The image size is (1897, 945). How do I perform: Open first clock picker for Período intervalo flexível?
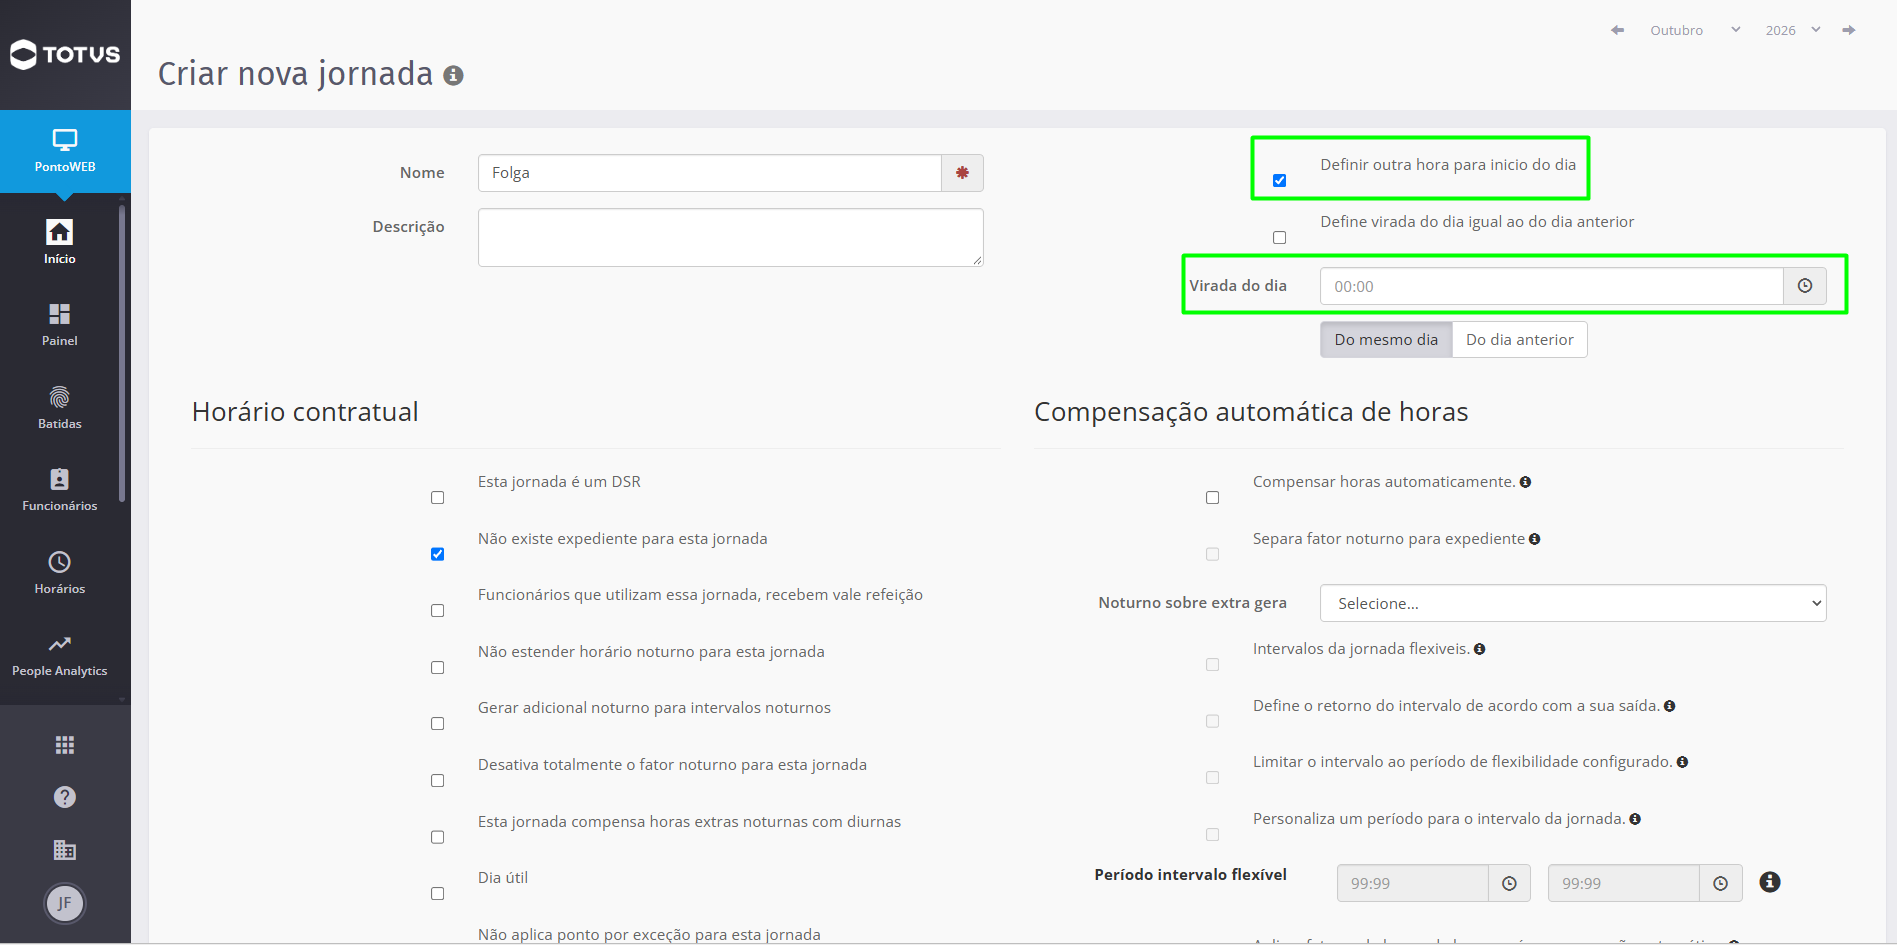(x=1509, y=883)
